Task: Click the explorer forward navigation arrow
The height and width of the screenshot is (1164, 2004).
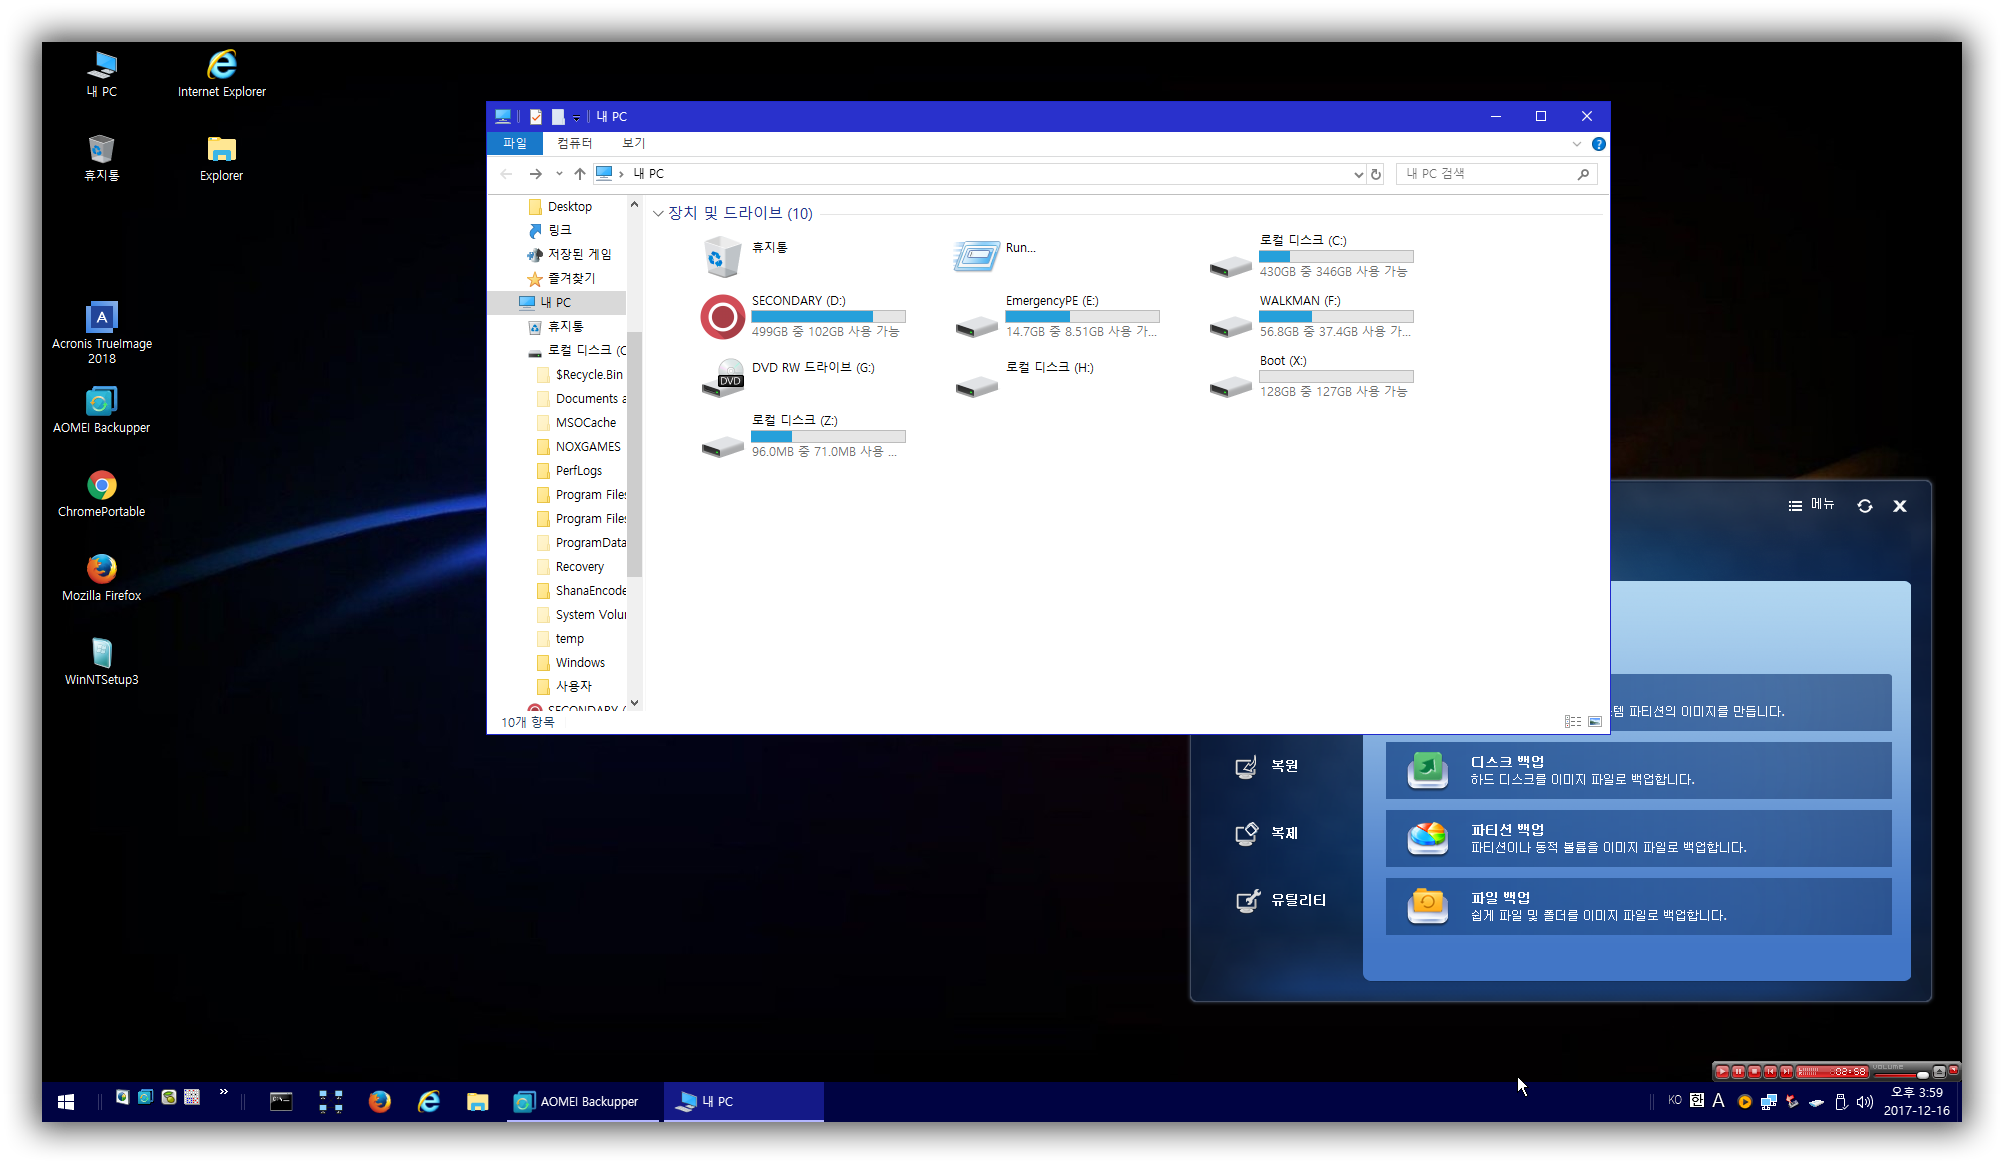Action: pyautogui.click(x=535, y=174)
